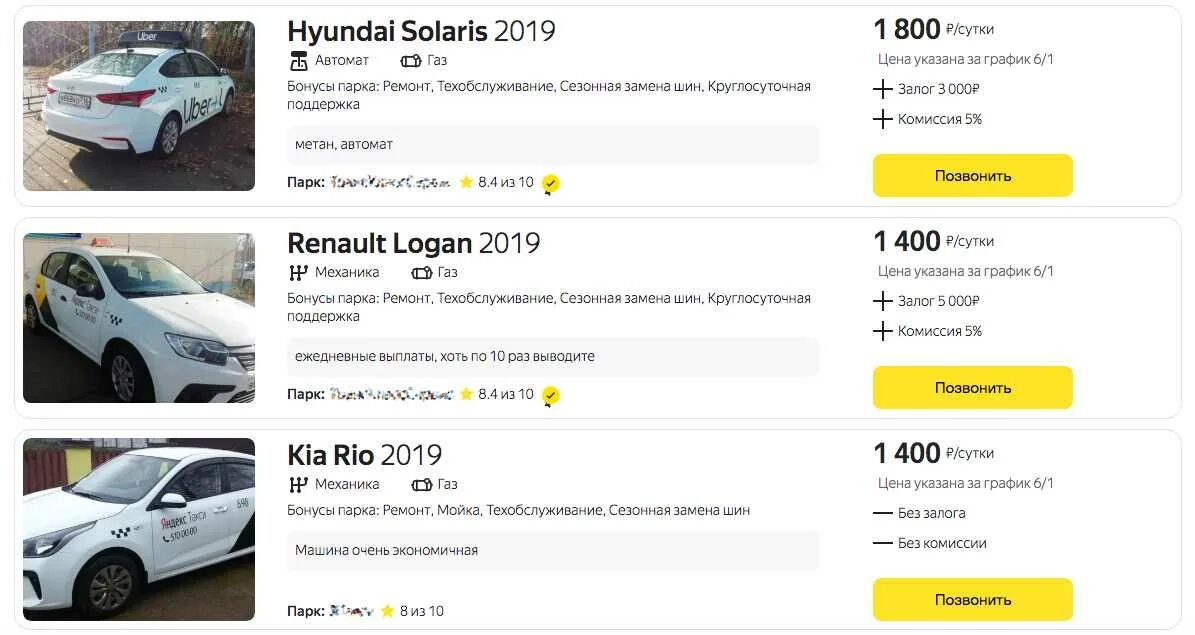Click gas fuel icon on Hyundai Solaris
1195x635 pixels.
coord(410,61)
